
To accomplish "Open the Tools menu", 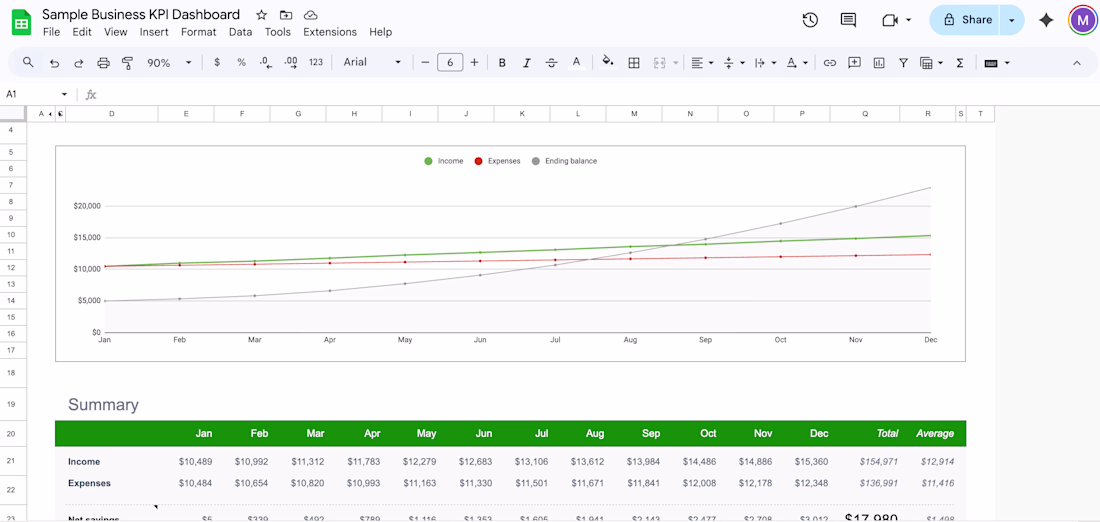I will click(x=278, y=32).
